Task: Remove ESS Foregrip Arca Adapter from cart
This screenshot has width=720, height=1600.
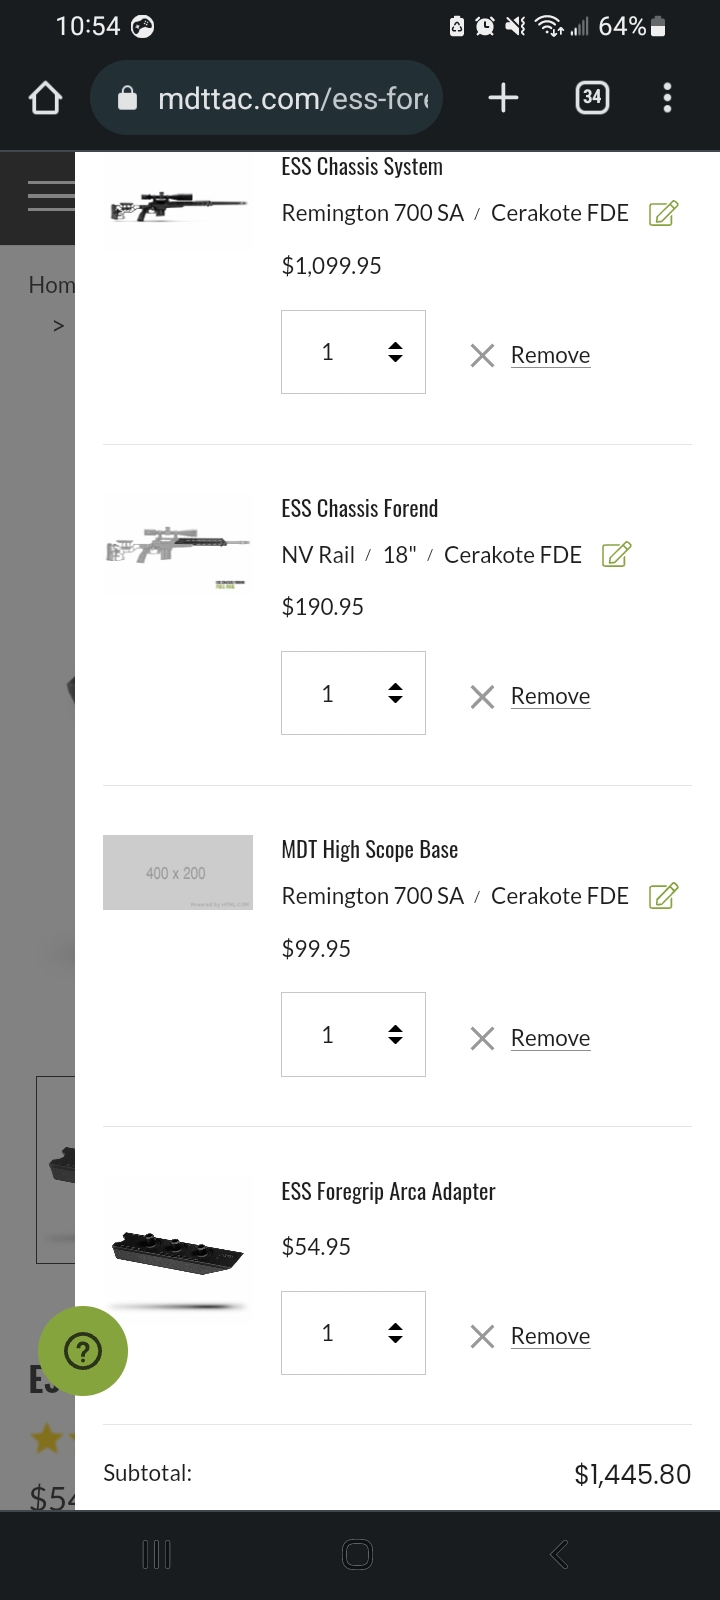Action: (x=531, y=1336)
